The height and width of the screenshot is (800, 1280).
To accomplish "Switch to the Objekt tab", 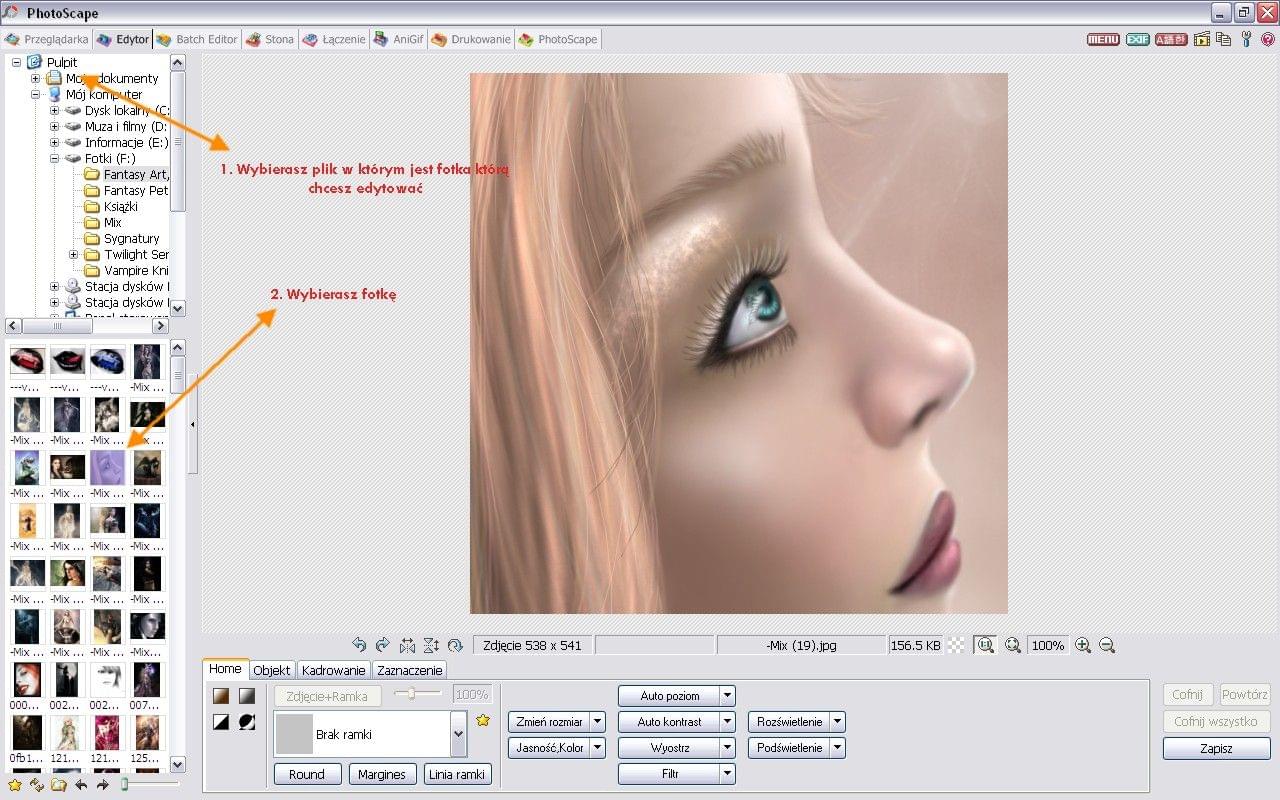I will [272, 670].
